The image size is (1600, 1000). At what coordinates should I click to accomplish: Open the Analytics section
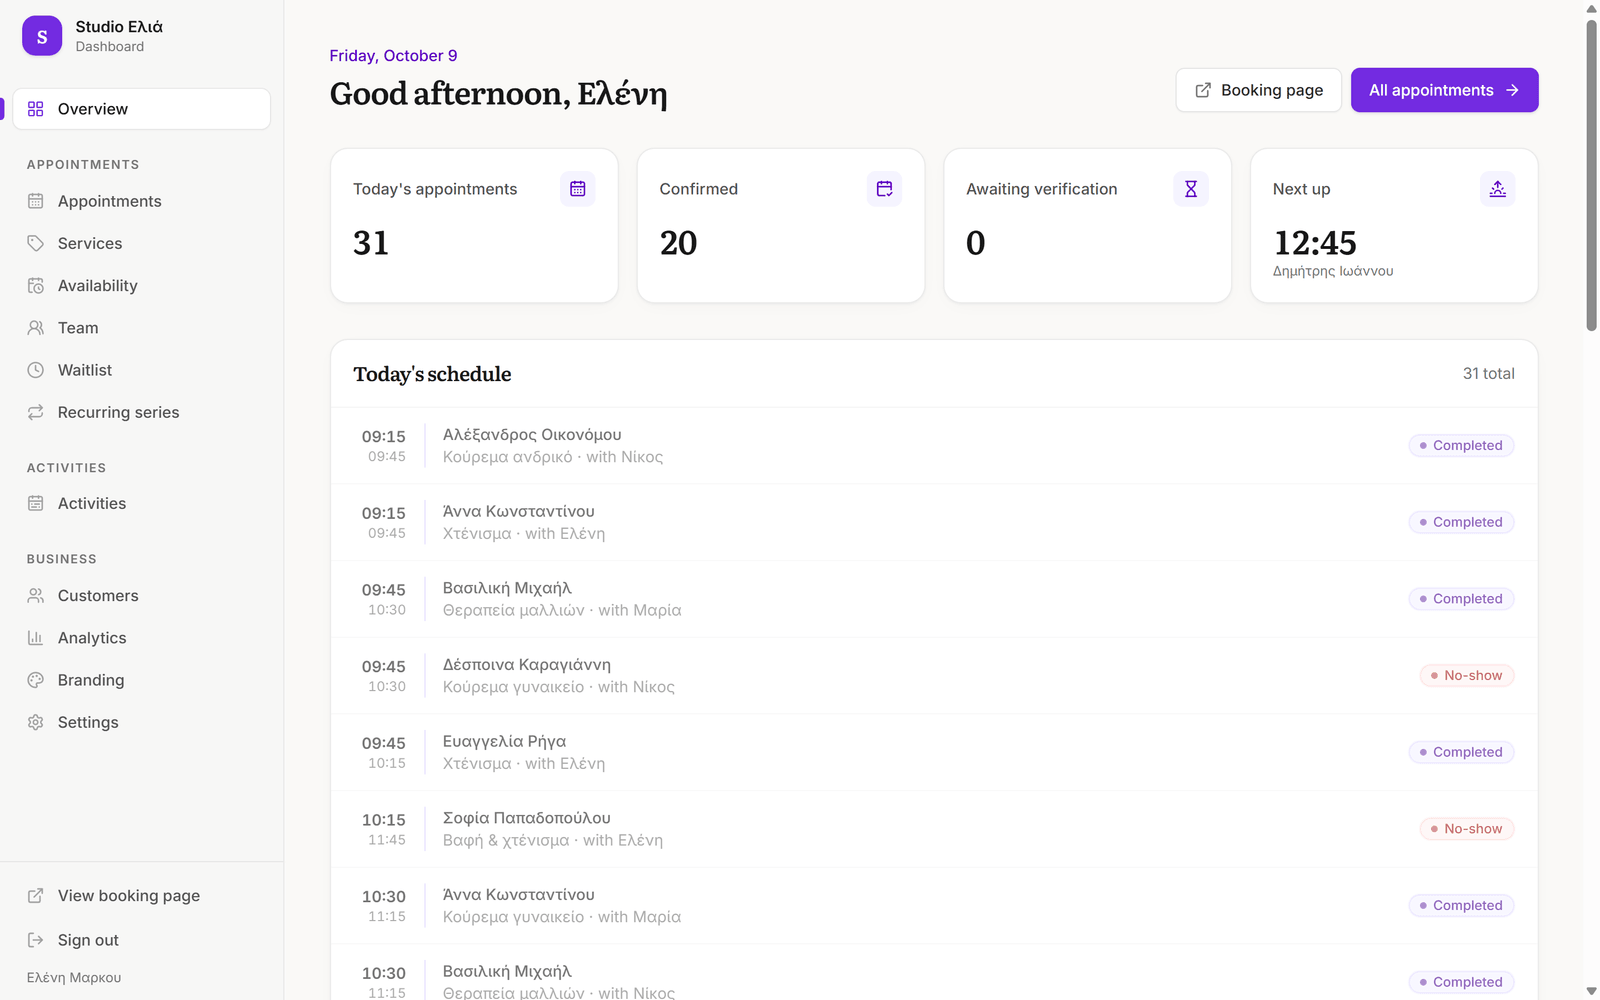point(141,638)
